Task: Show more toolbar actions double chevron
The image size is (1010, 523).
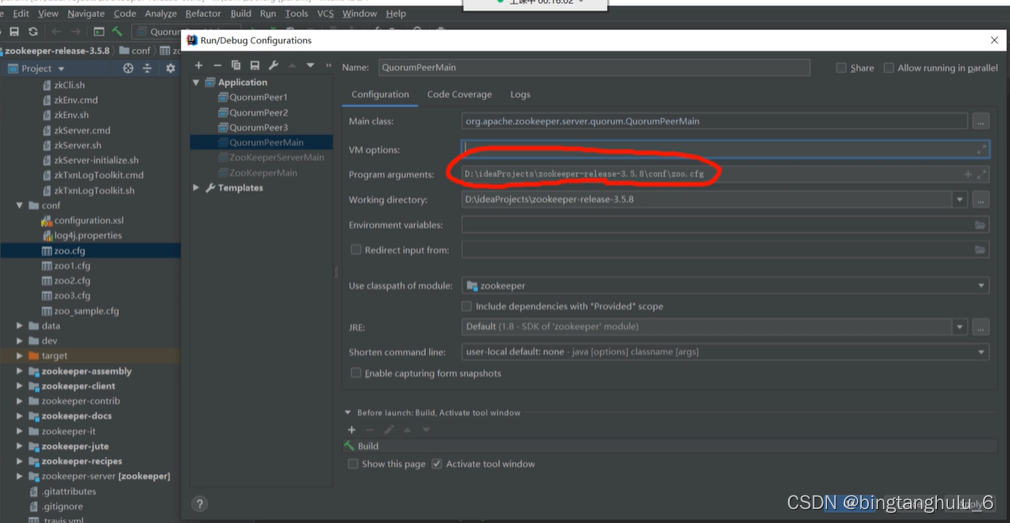Action: (x=329, y=66)
